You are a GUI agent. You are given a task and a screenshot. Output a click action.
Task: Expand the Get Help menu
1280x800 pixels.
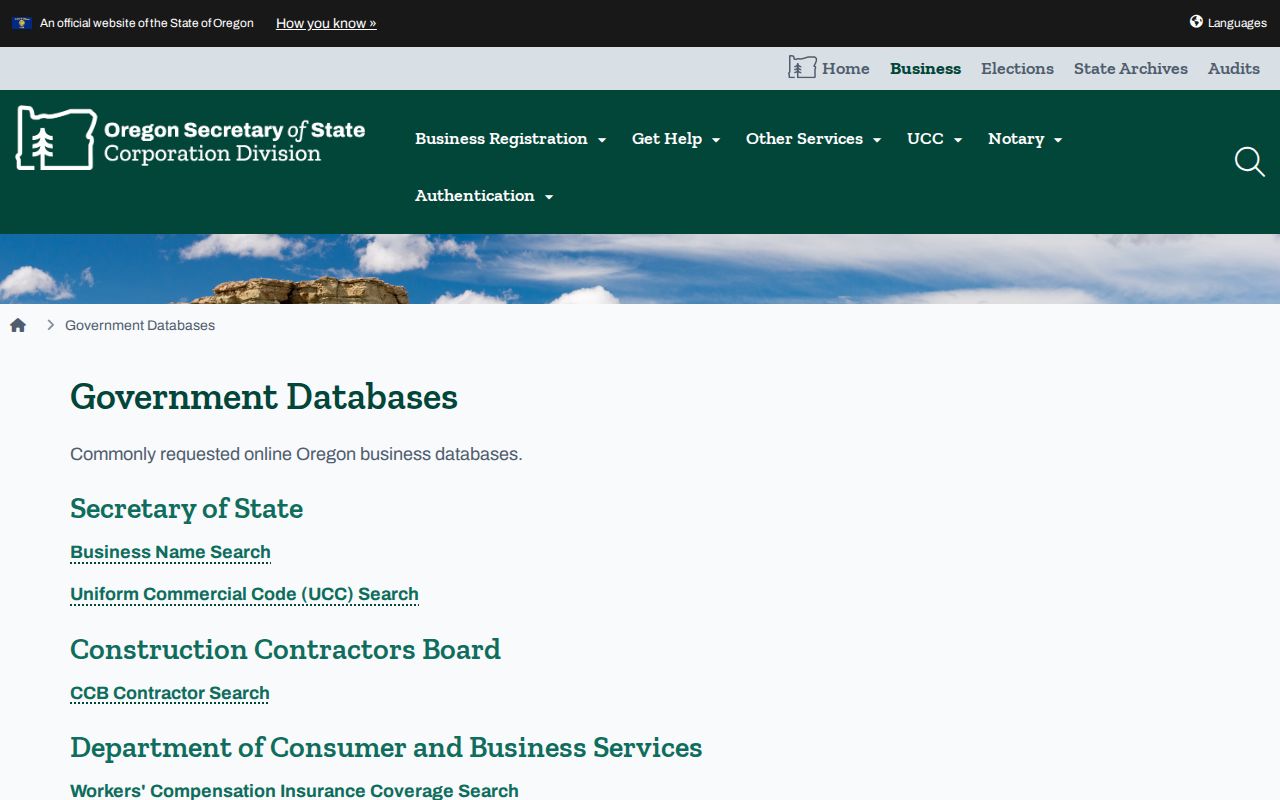(x=676, y=139)
